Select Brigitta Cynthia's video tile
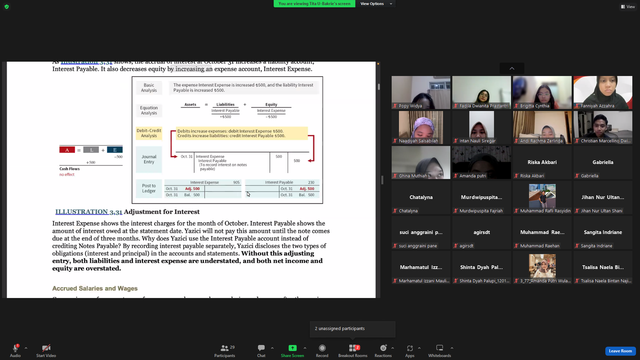 click(542, 92)
